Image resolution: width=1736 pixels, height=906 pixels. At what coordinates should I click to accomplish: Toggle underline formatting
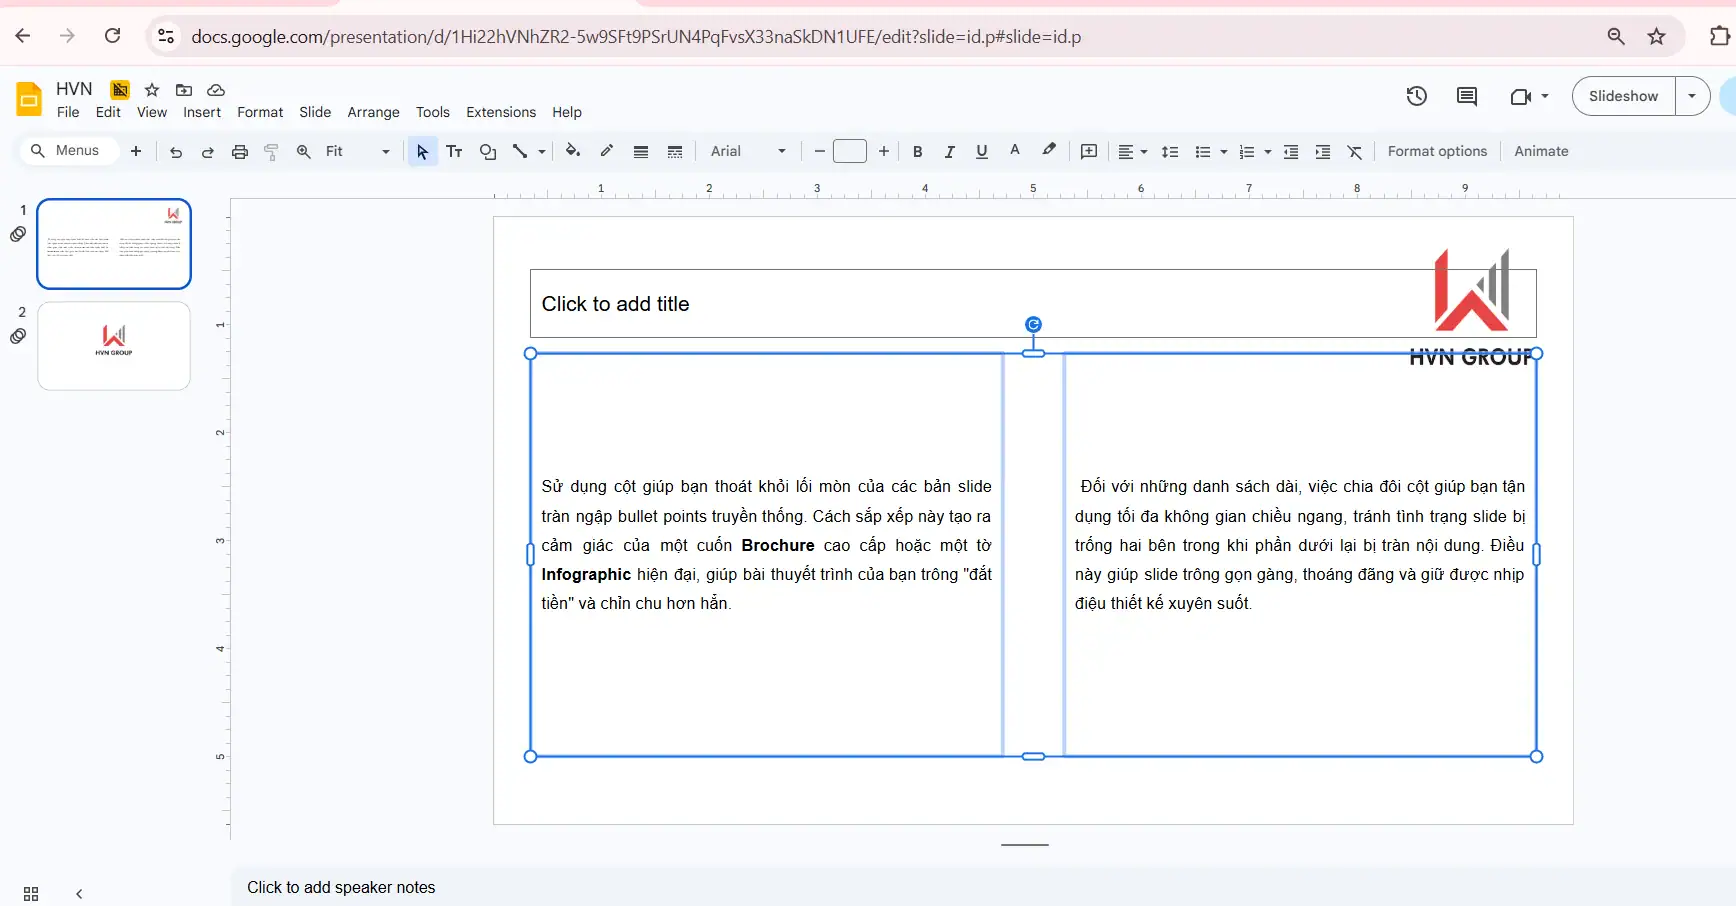(981, 151)
